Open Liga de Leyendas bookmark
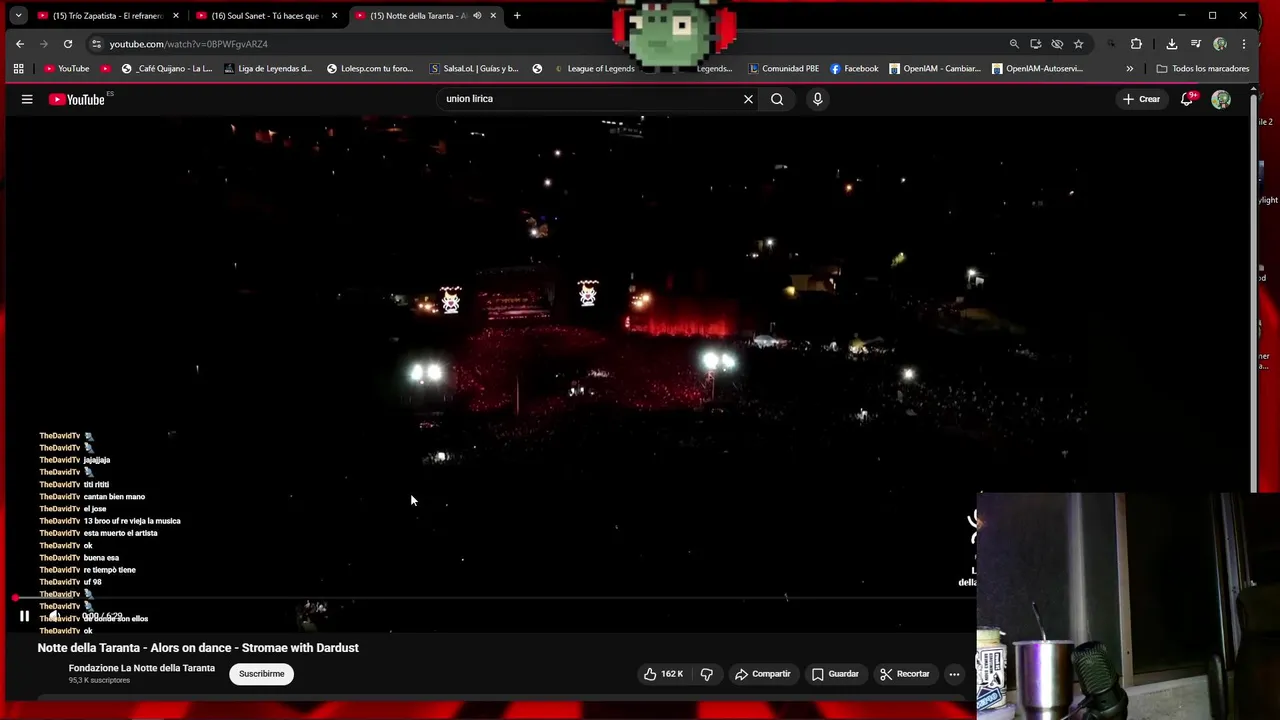The width and height of the screenshot is (1280, 720). 268,69
